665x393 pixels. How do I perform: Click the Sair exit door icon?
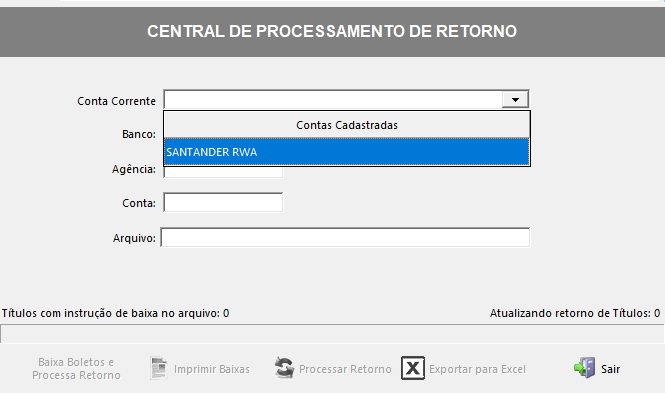point(585,368)
